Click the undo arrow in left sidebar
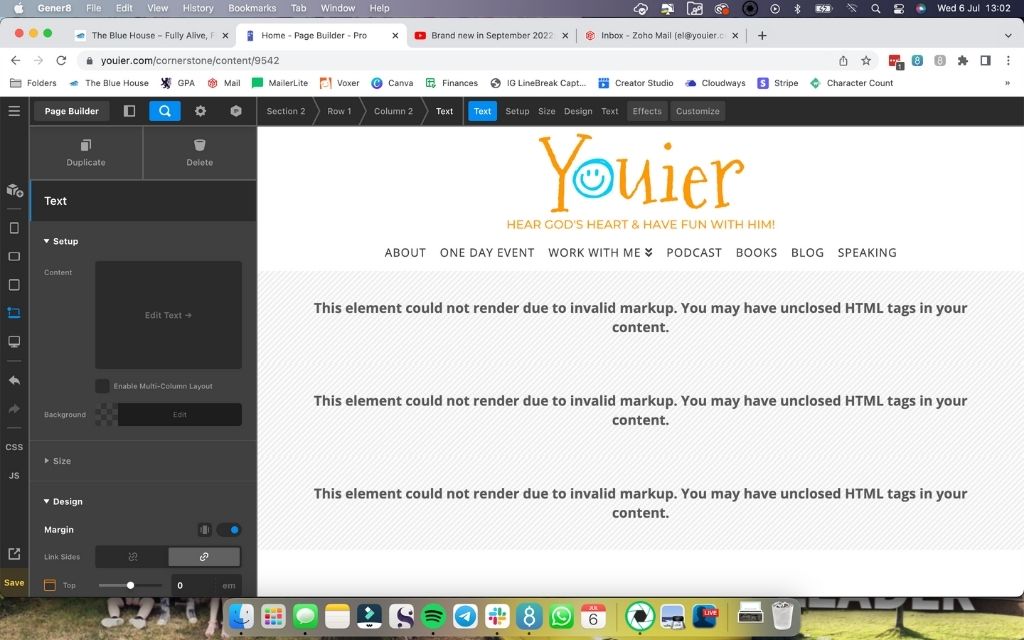The image size is (1024, 640). 14,381
